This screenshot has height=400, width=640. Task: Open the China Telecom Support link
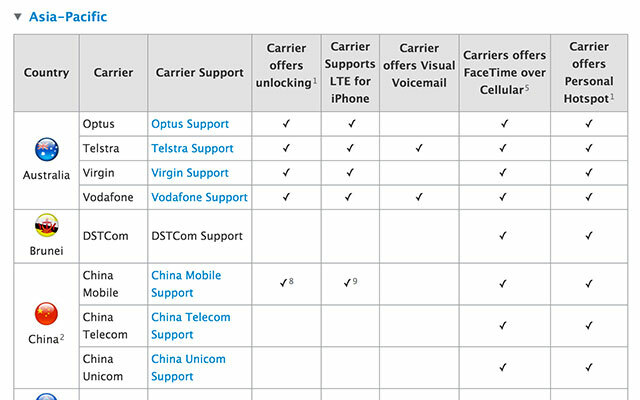[191, 326]
